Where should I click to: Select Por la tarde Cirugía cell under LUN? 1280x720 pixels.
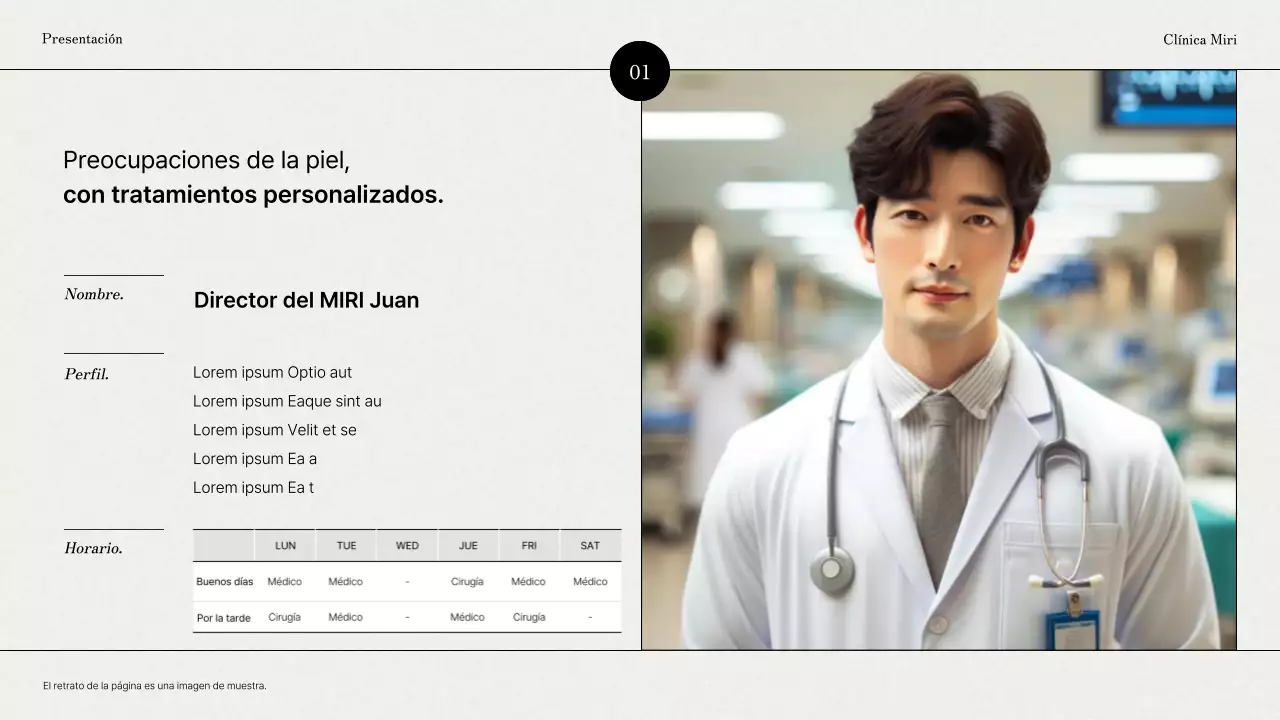tap(284, 618)
